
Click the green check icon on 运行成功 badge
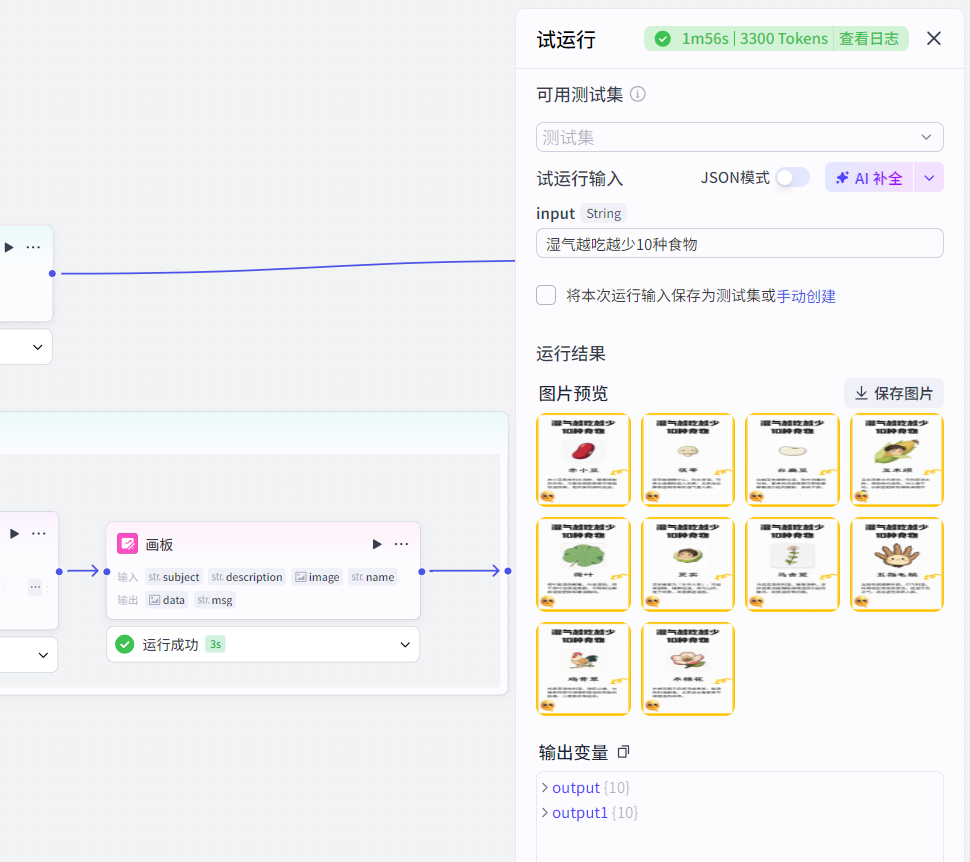pos(125,645)
